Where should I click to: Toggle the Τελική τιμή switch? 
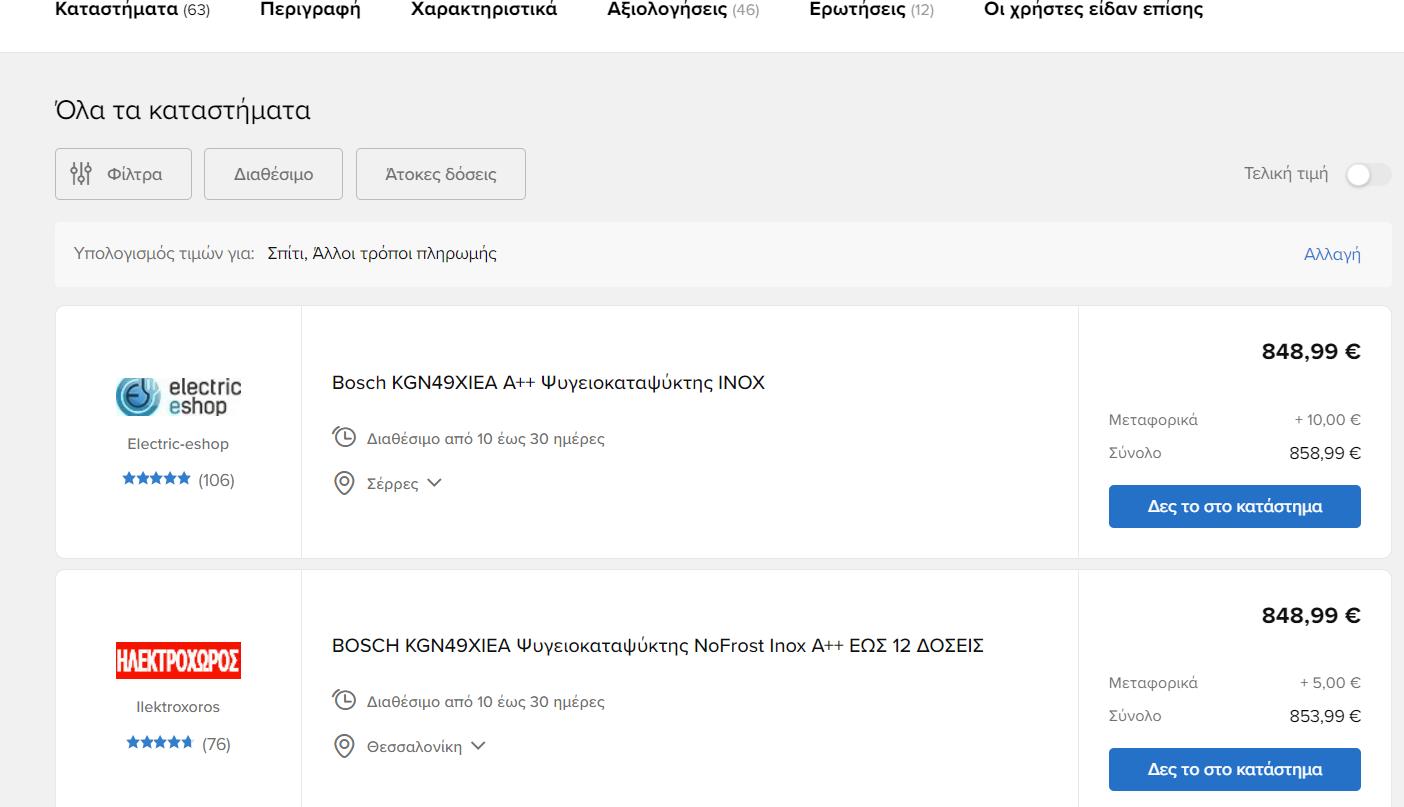click(x=1367, y=175)
